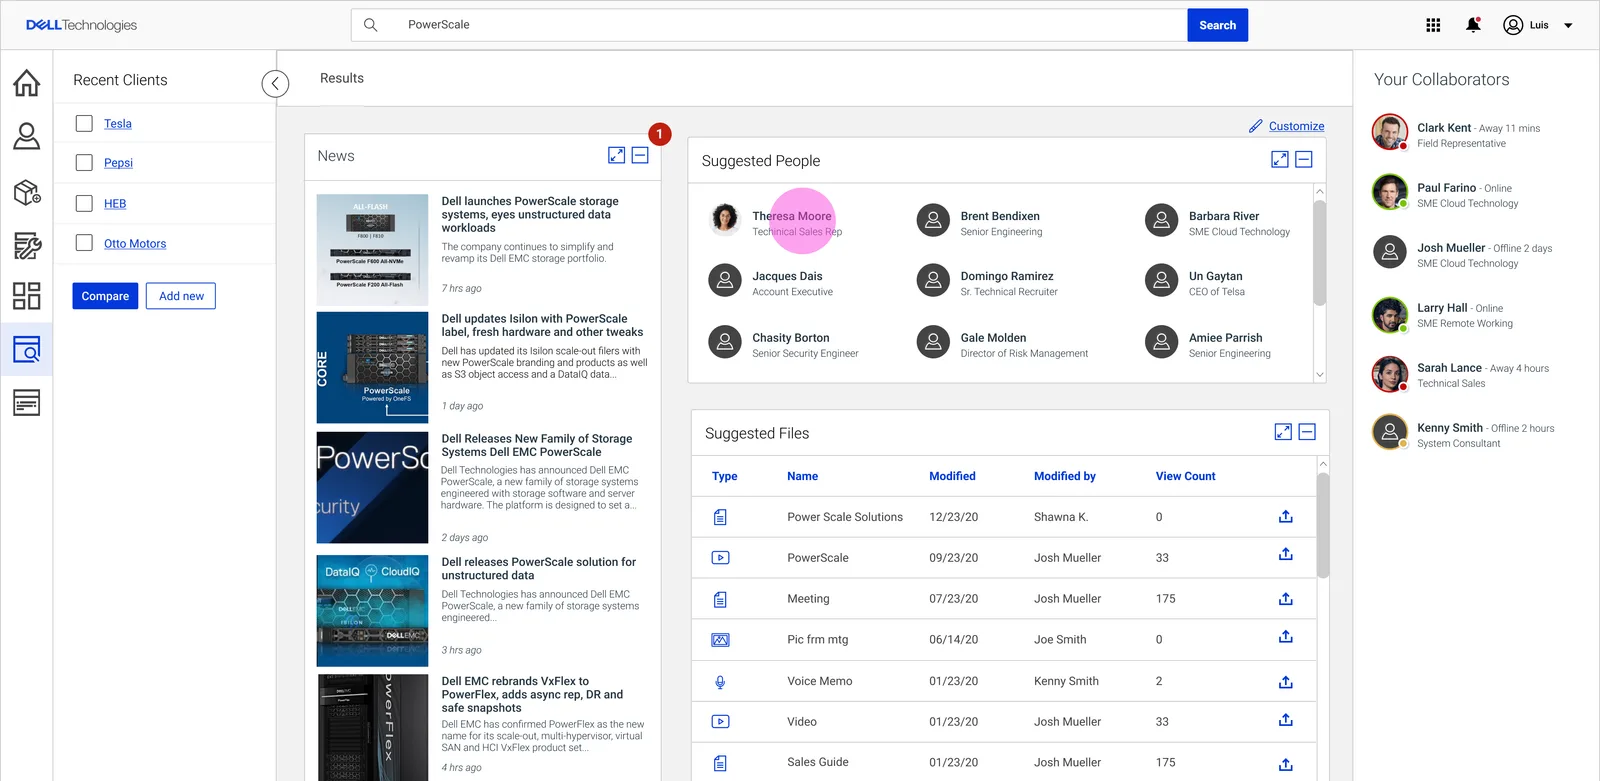This screenshot has height=781, width=1600.
Task: Share the Sales Guide file
Action: pyautogui.click(x=1286, y=764)
